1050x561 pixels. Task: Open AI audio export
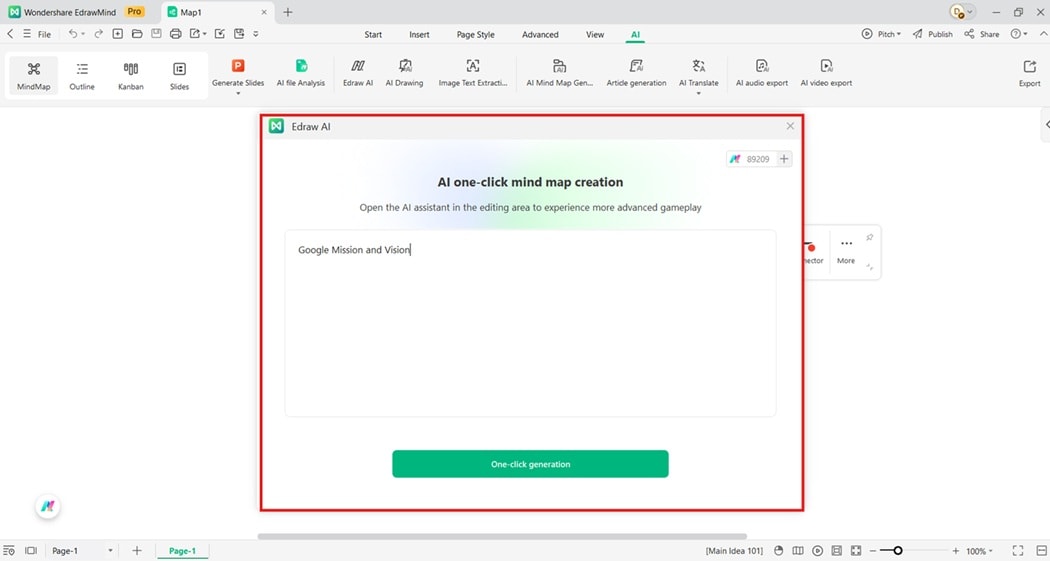[762, 73]
